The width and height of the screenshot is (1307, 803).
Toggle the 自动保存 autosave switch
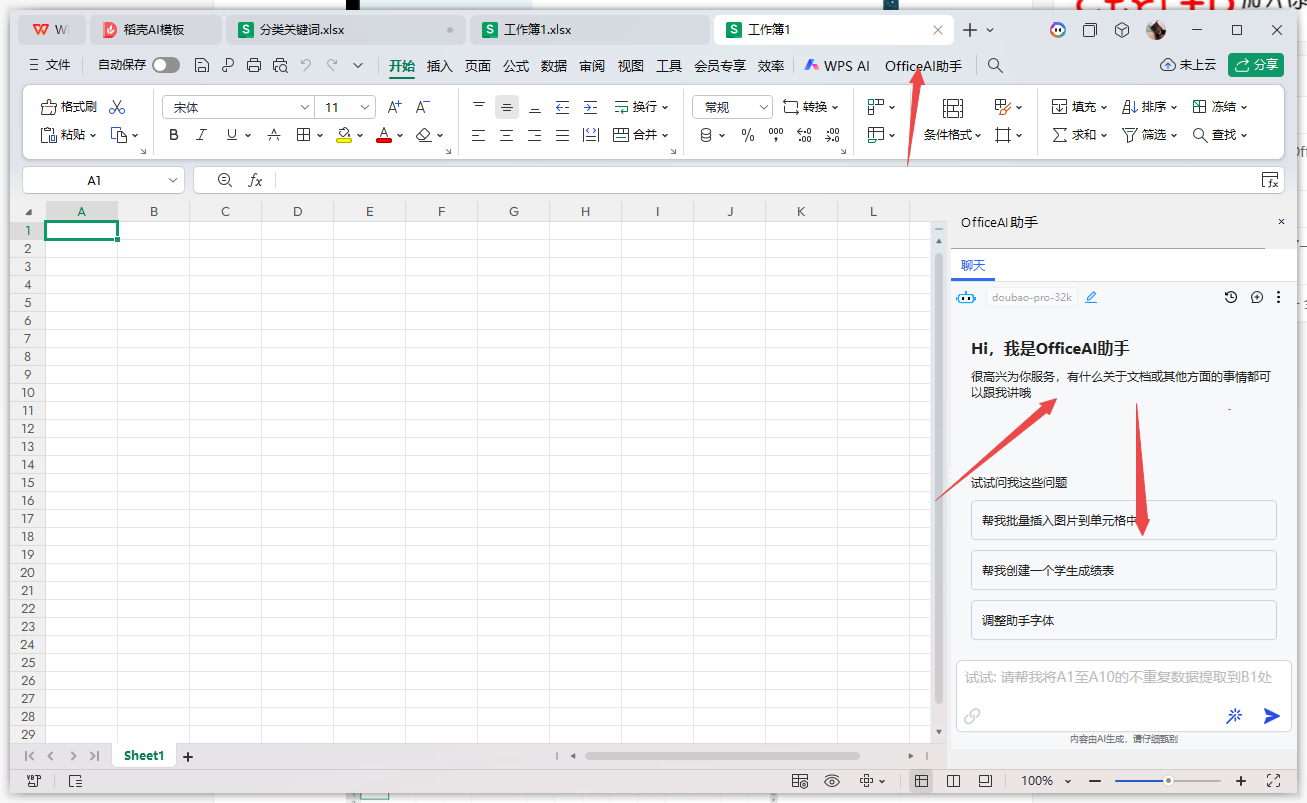[x=166, y=65]
